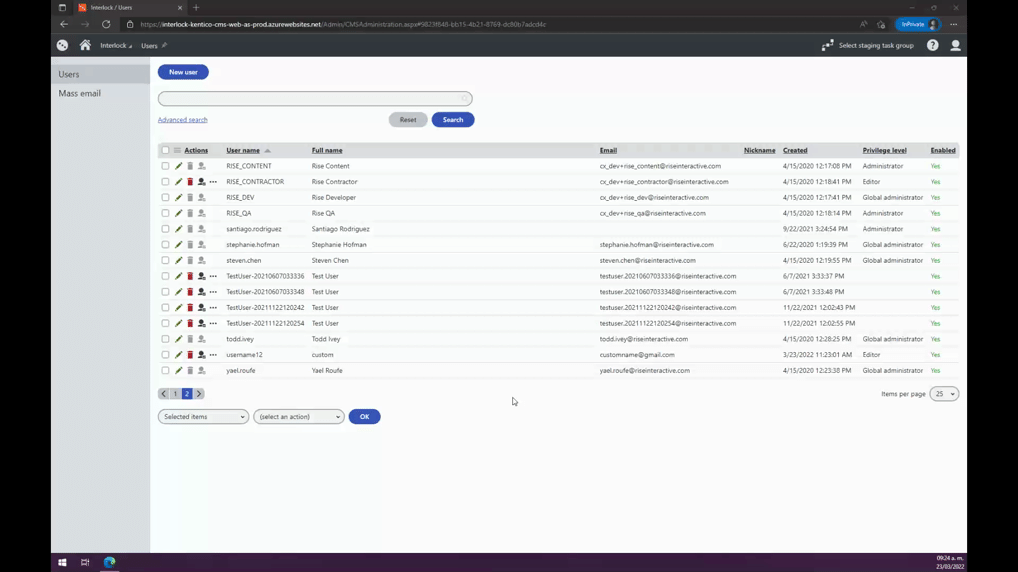1018x572 pixels.
Task: Open the help question mark icon
Action: [932, 45]
